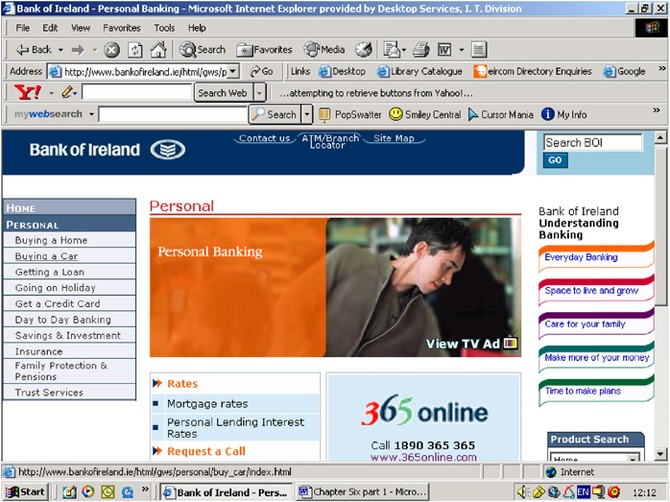This screenshot has height=502, width=670.
Task: Switch to Chapter Six part 1 taskbar window
Action: (x=363, y=492)
